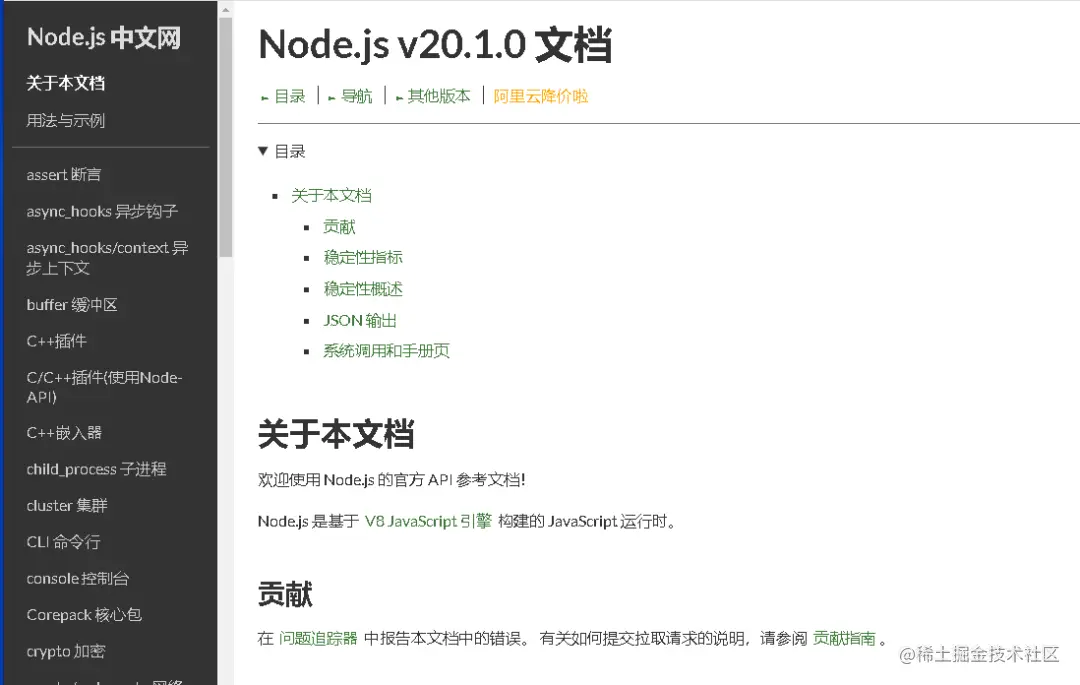Click 关于本文档 in the table of contents

point(331,196)
